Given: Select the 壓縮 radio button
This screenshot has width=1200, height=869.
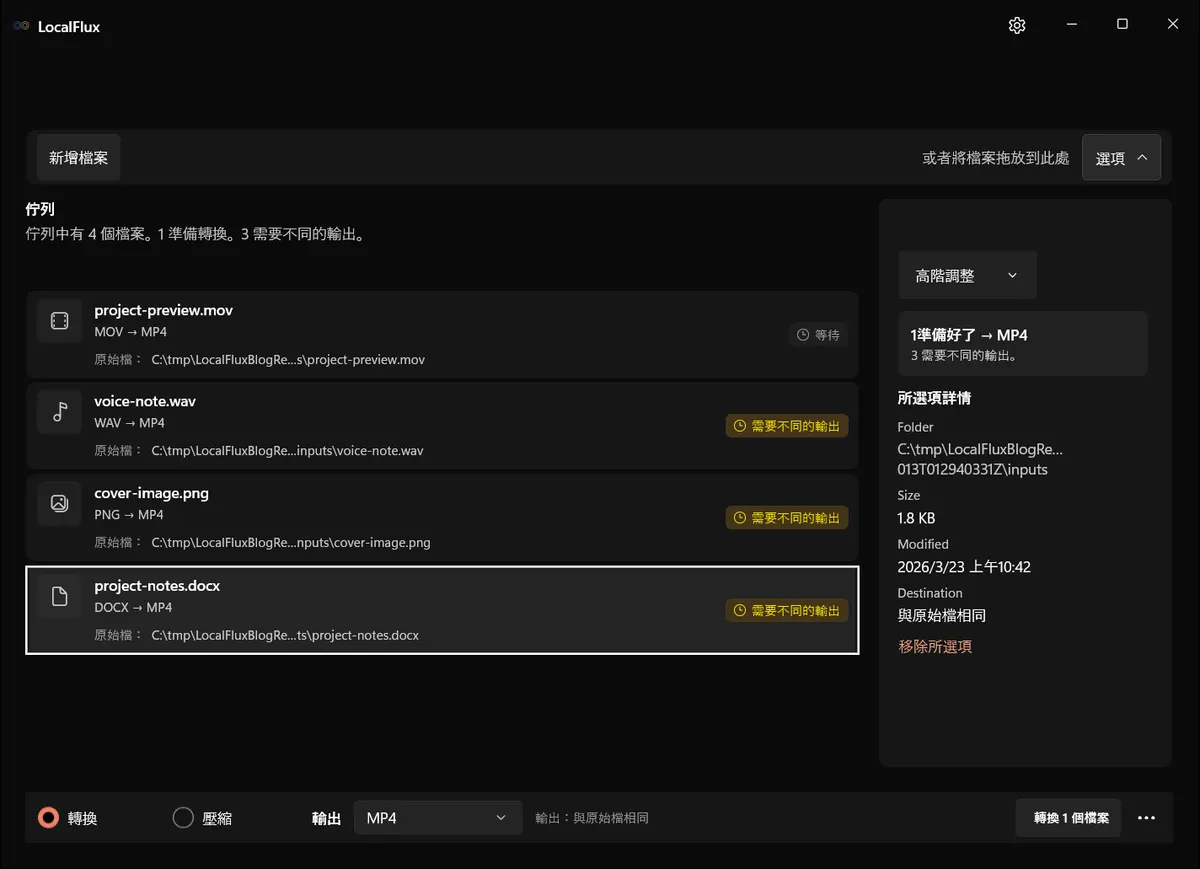Looking at the screenshot, I should (x=183, y=818).
